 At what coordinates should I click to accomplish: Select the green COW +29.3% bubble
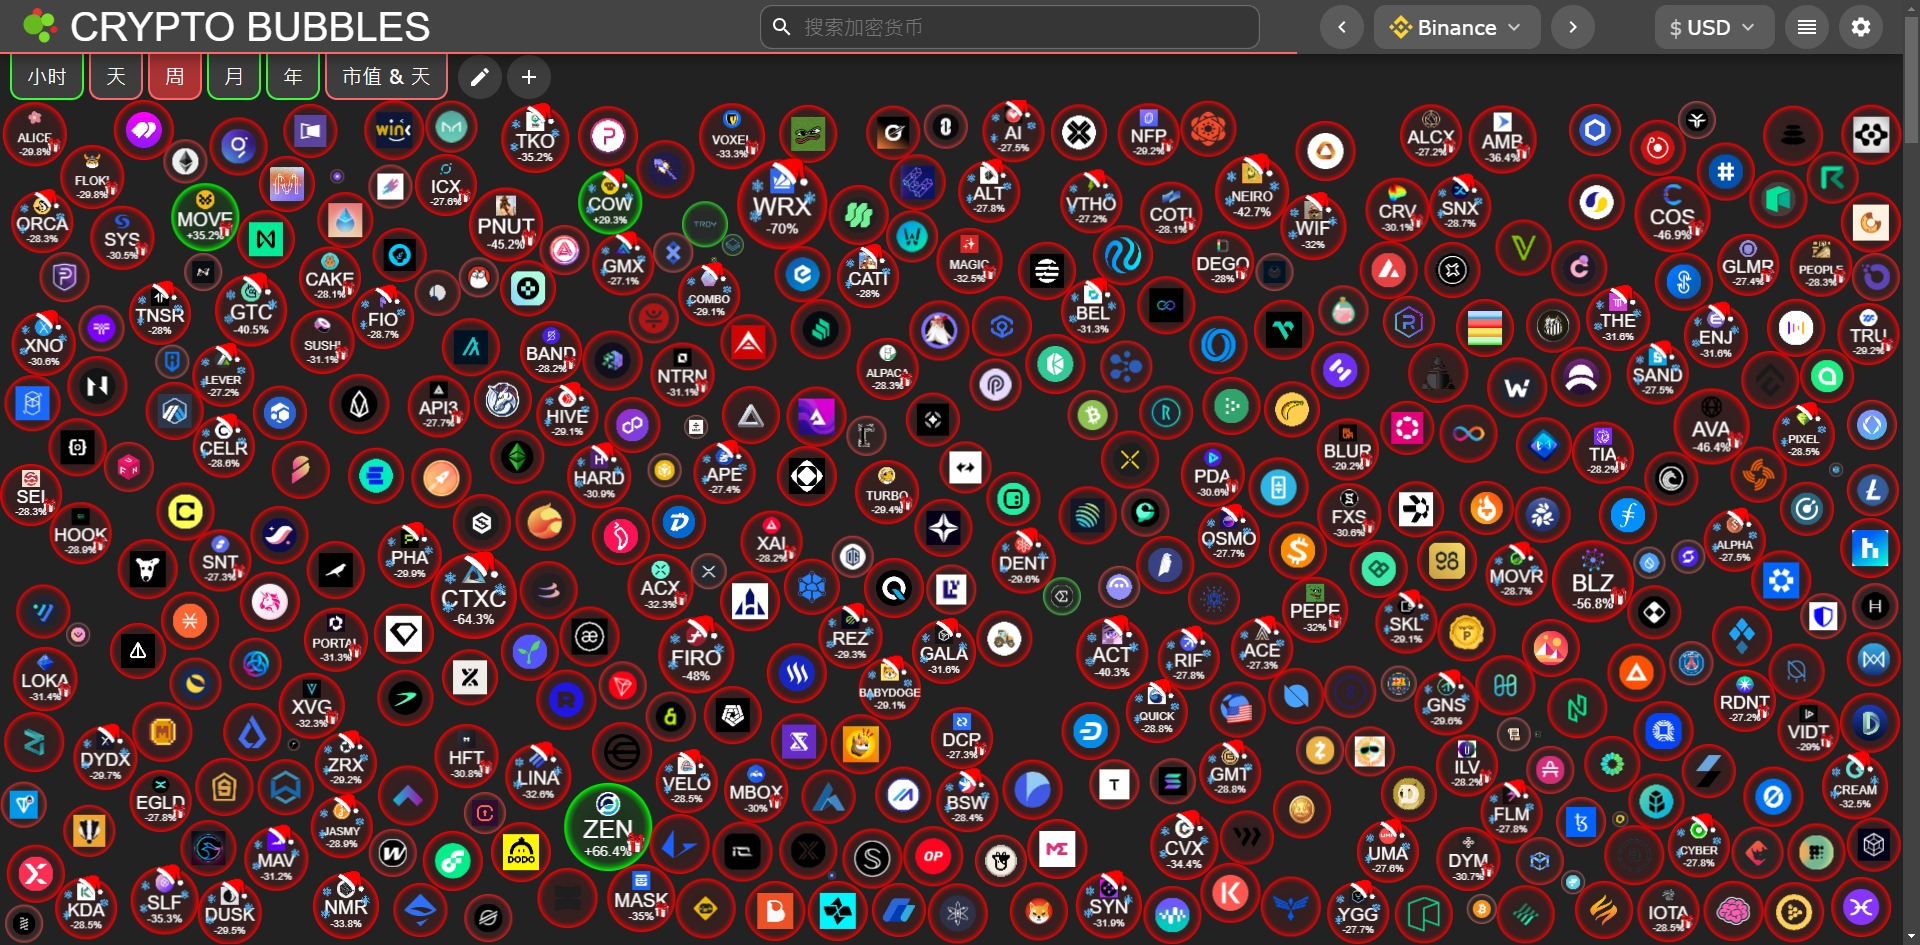[610, 202]
